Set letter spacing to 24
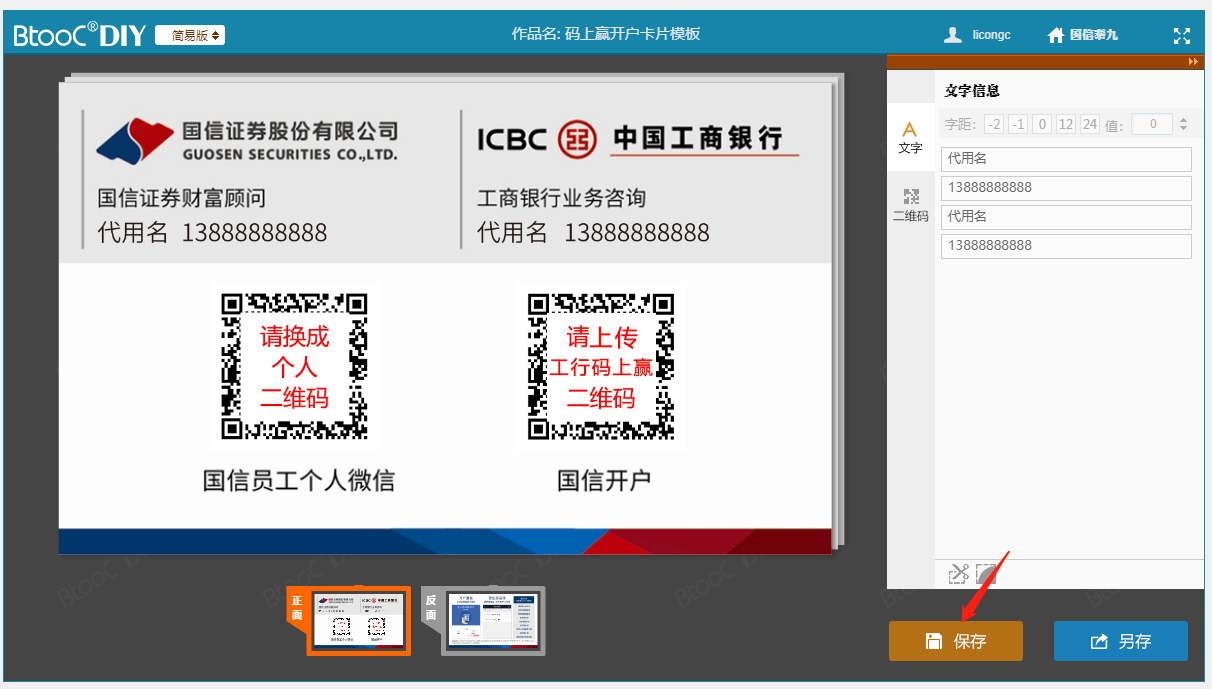This screenshot has width=1212, height=689. [1090, 124]
